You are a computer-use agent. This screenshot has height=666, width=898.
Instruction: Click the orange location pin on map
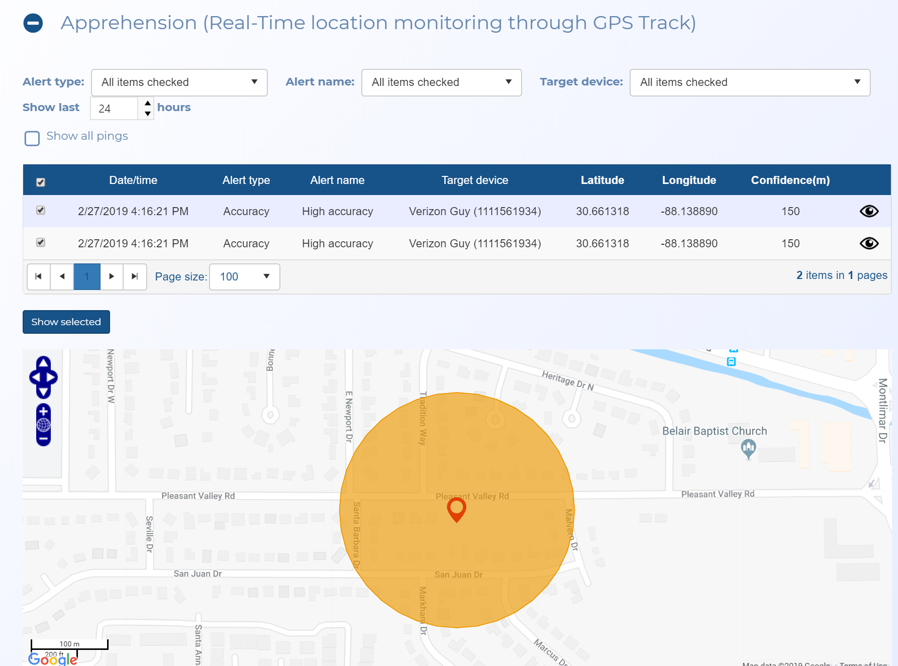[x=456, y=508]
